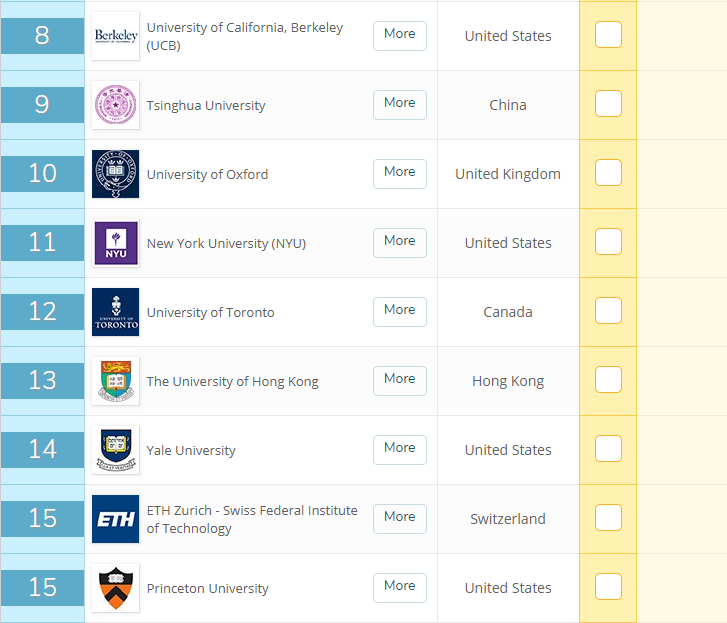The width and height of the screenshot is (727, 623).
Task: Click the UC Berkeley logo icon
Action: coord(115,36)
